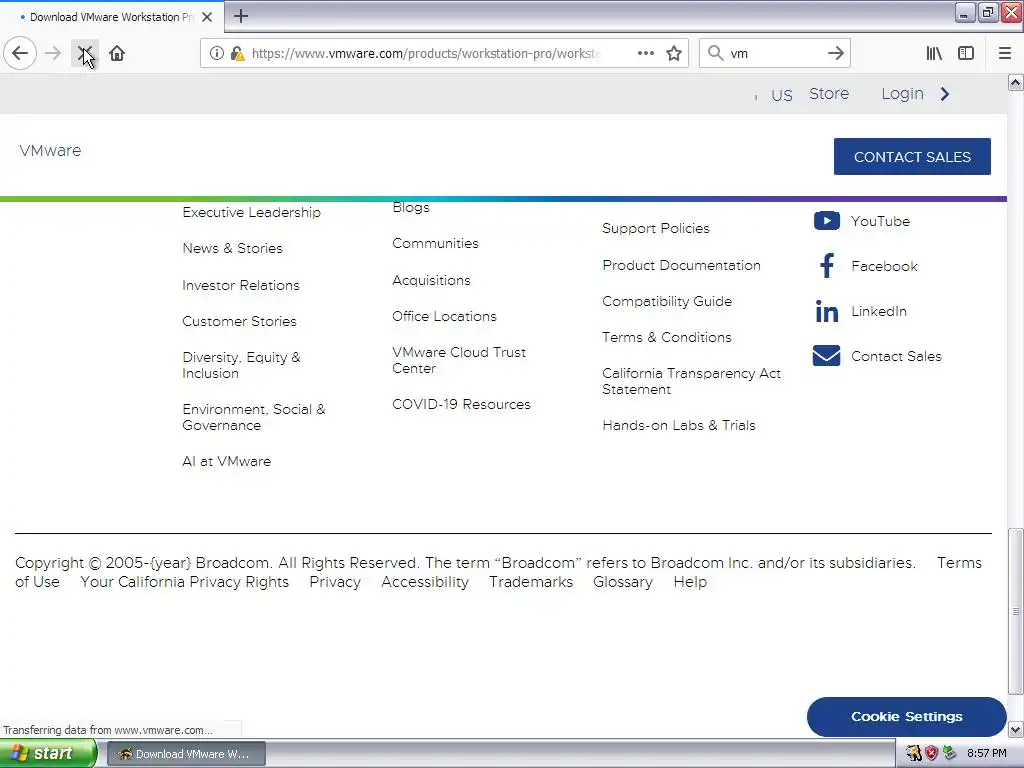Open News & Stories link
The width and height of the screenshot is (1024, 768).
point(232,248)
